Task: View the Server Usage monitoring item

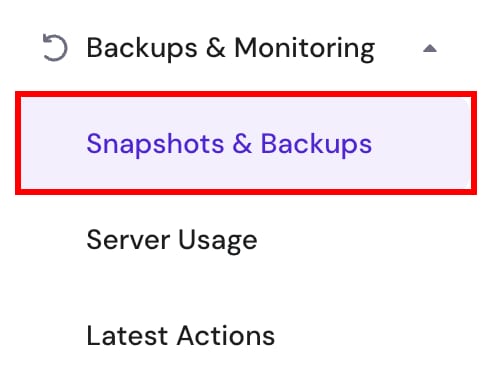Action: [172, 240]
